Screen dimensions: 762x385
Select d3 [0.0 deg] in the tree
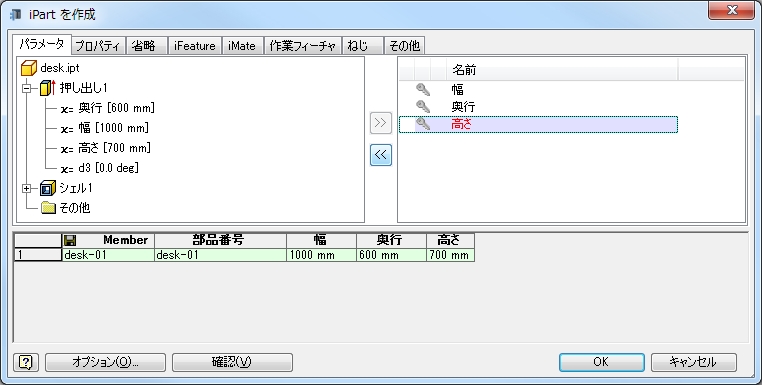108,168
